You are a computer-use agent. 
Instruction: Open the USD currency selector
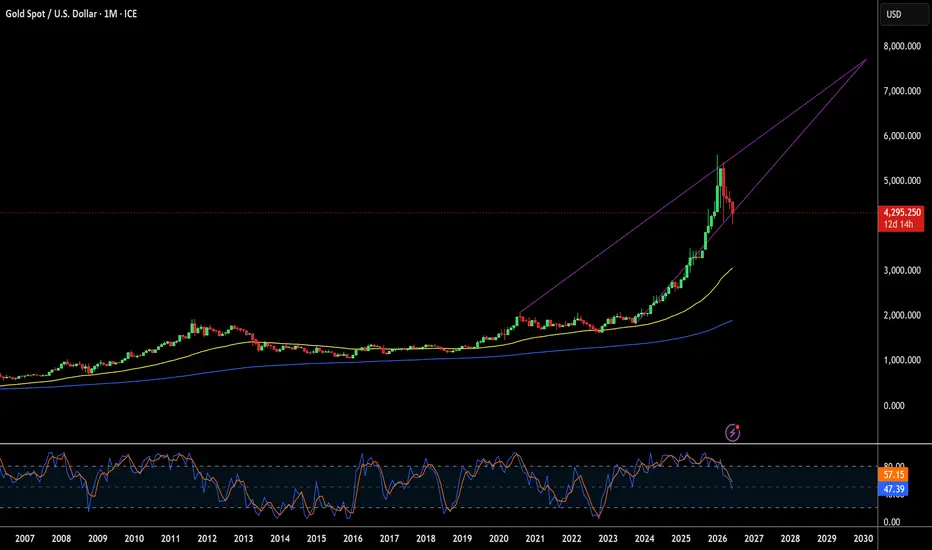904,14
